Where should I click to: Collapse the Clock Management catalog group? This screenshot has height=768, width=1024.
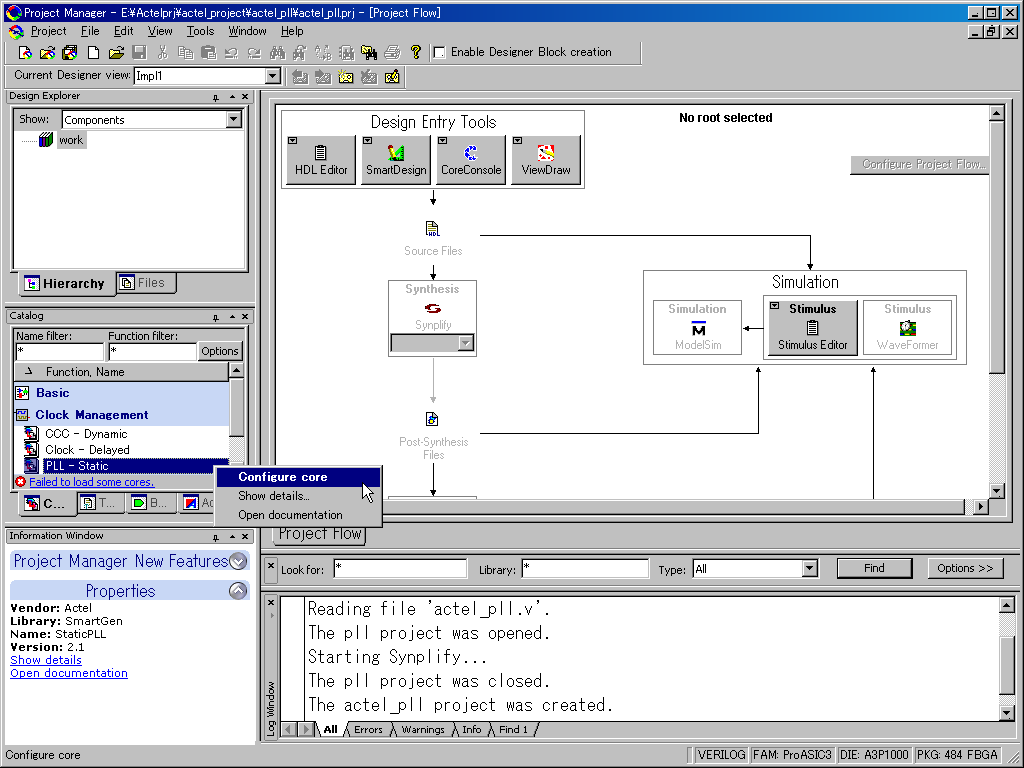pos(22,415)
